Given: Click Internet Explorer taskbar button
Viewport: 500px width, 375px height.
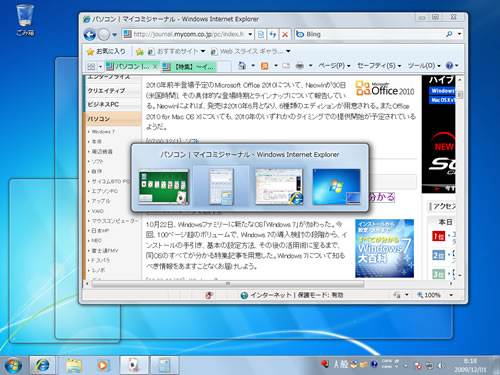Looking at the screenshot, I should coord(42,365).
